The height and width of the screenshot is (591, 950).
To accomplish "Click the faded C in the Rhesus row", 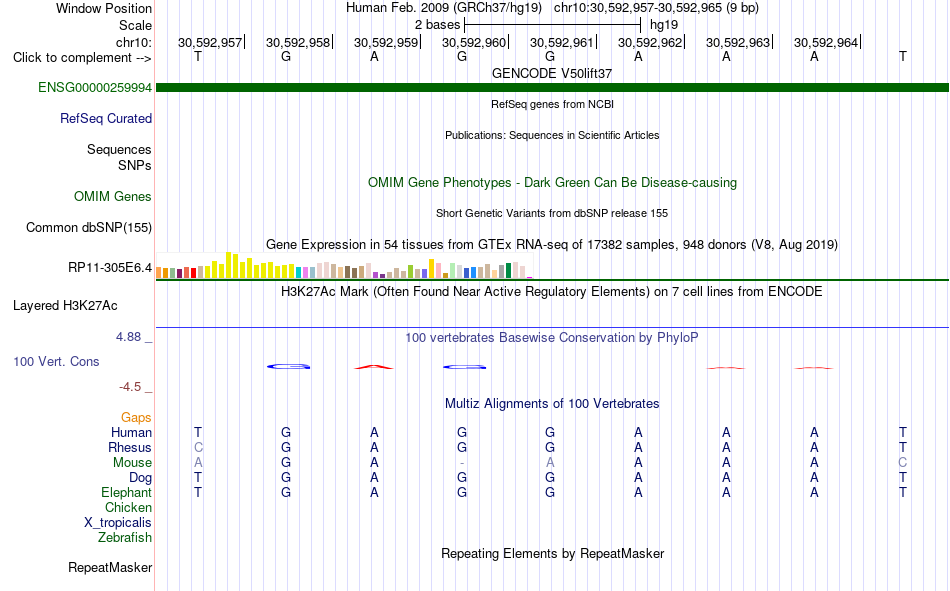I will [x=198, y=447].
